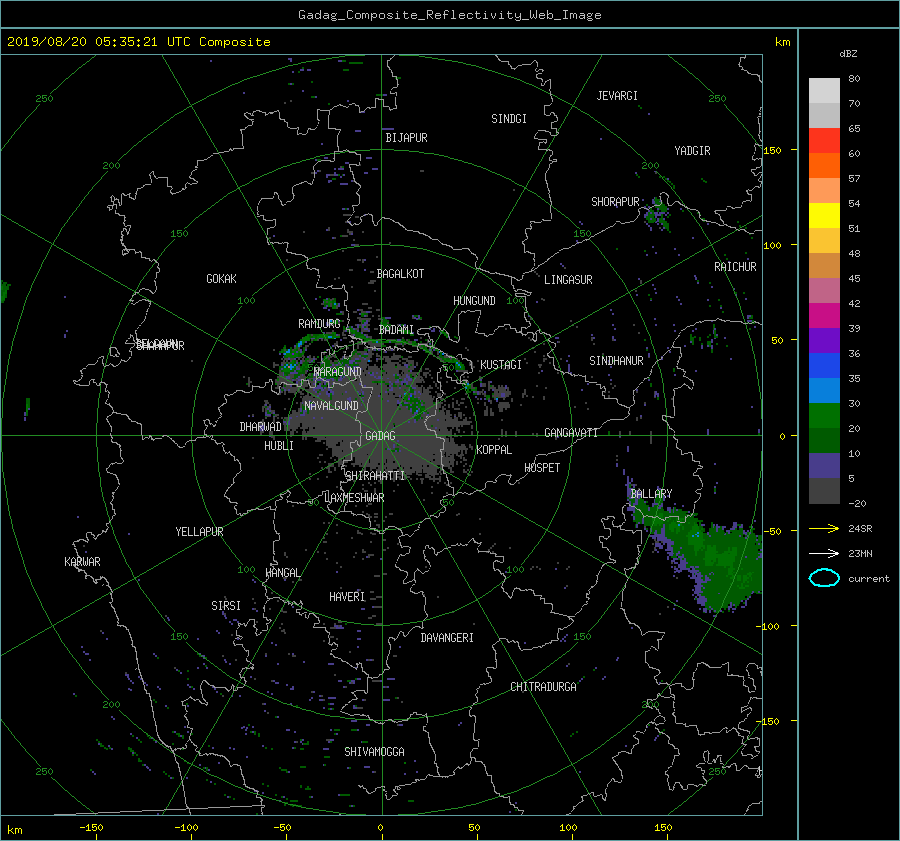Click the SHIRAHATTI city label
900x841 pixels.
375,476
